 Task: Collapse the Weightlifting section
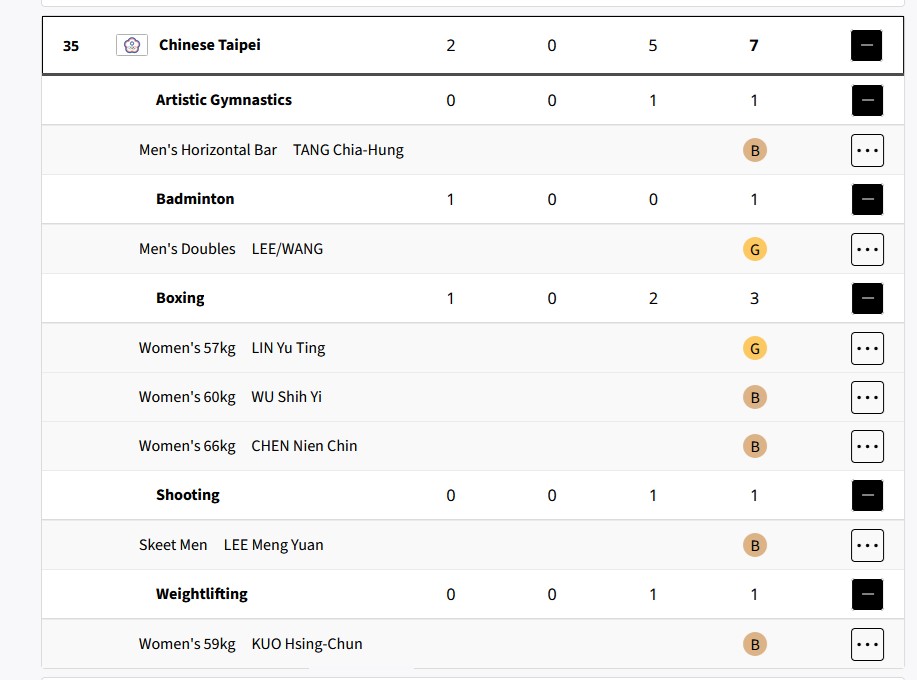(866, 593)
